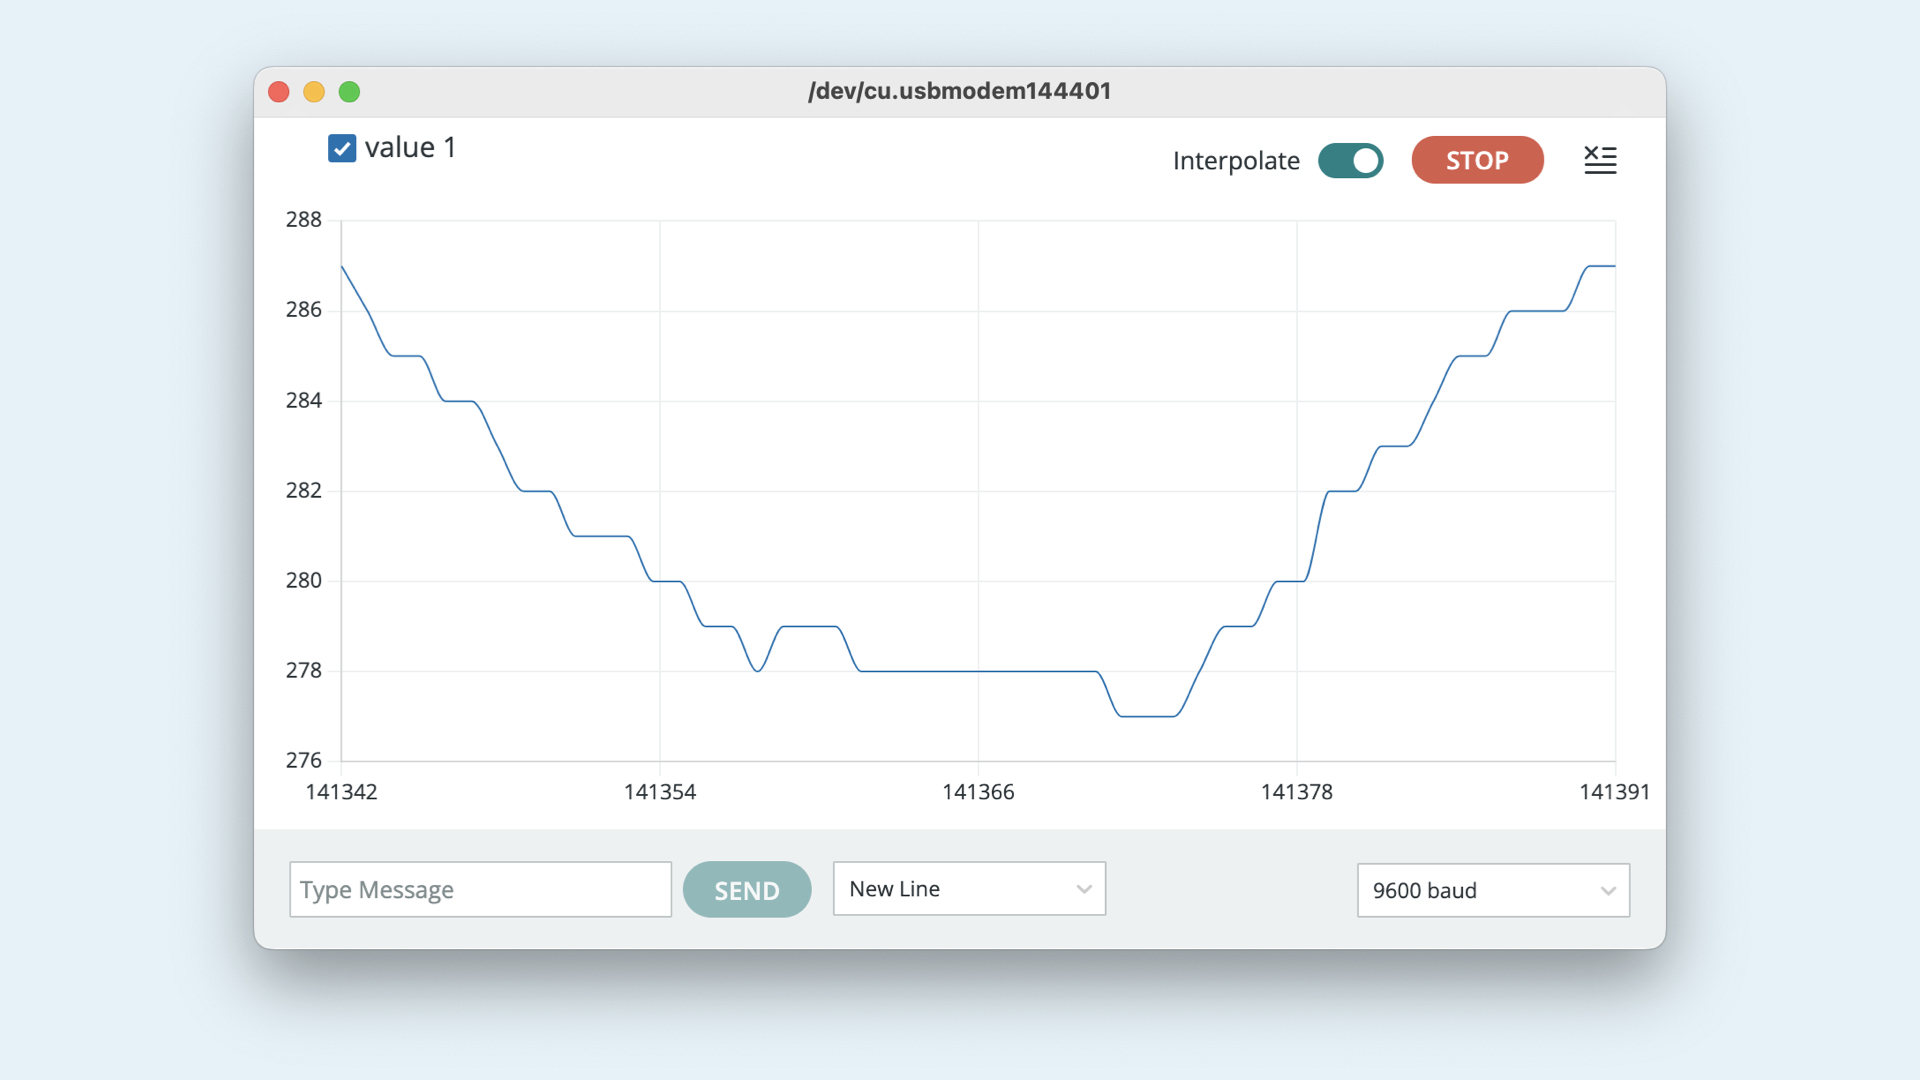Uncheck the value 1 checkbox
The image size is (1920, 1080).
(342, 148)
